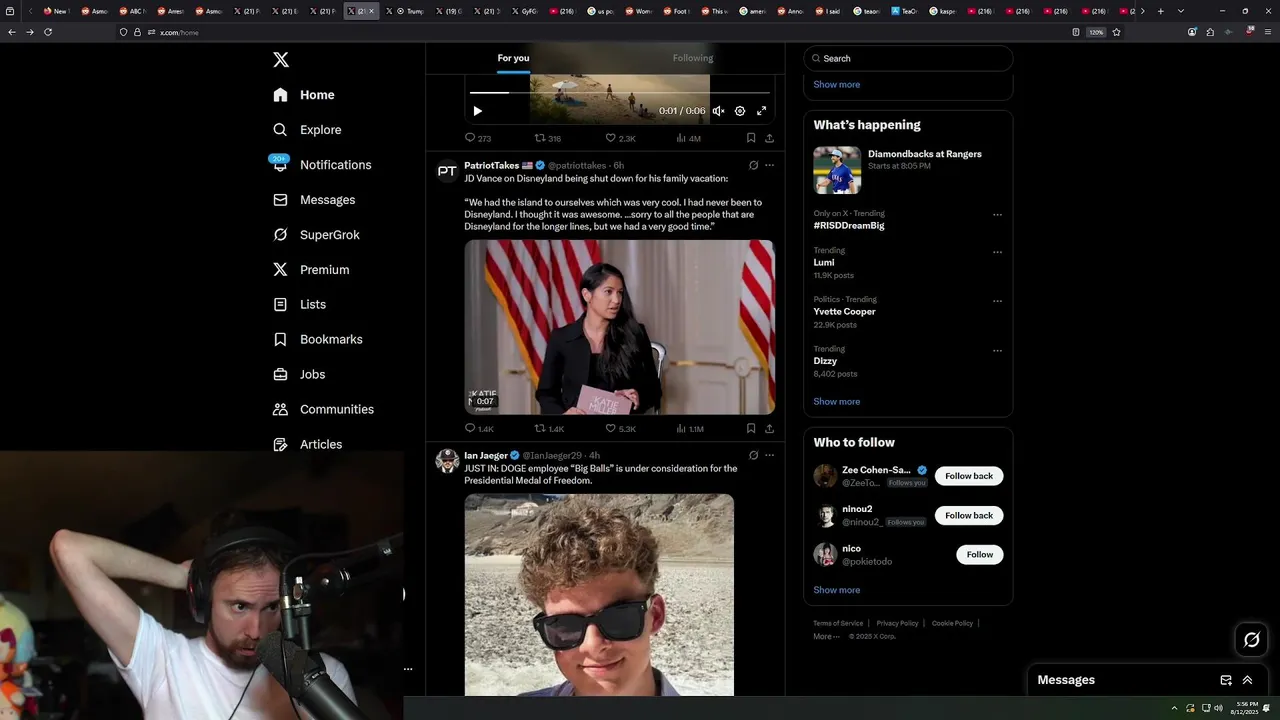Screen dimensions: 1280x720
Task: Reply to the post with 273 replies
Action: pos(478,138)
